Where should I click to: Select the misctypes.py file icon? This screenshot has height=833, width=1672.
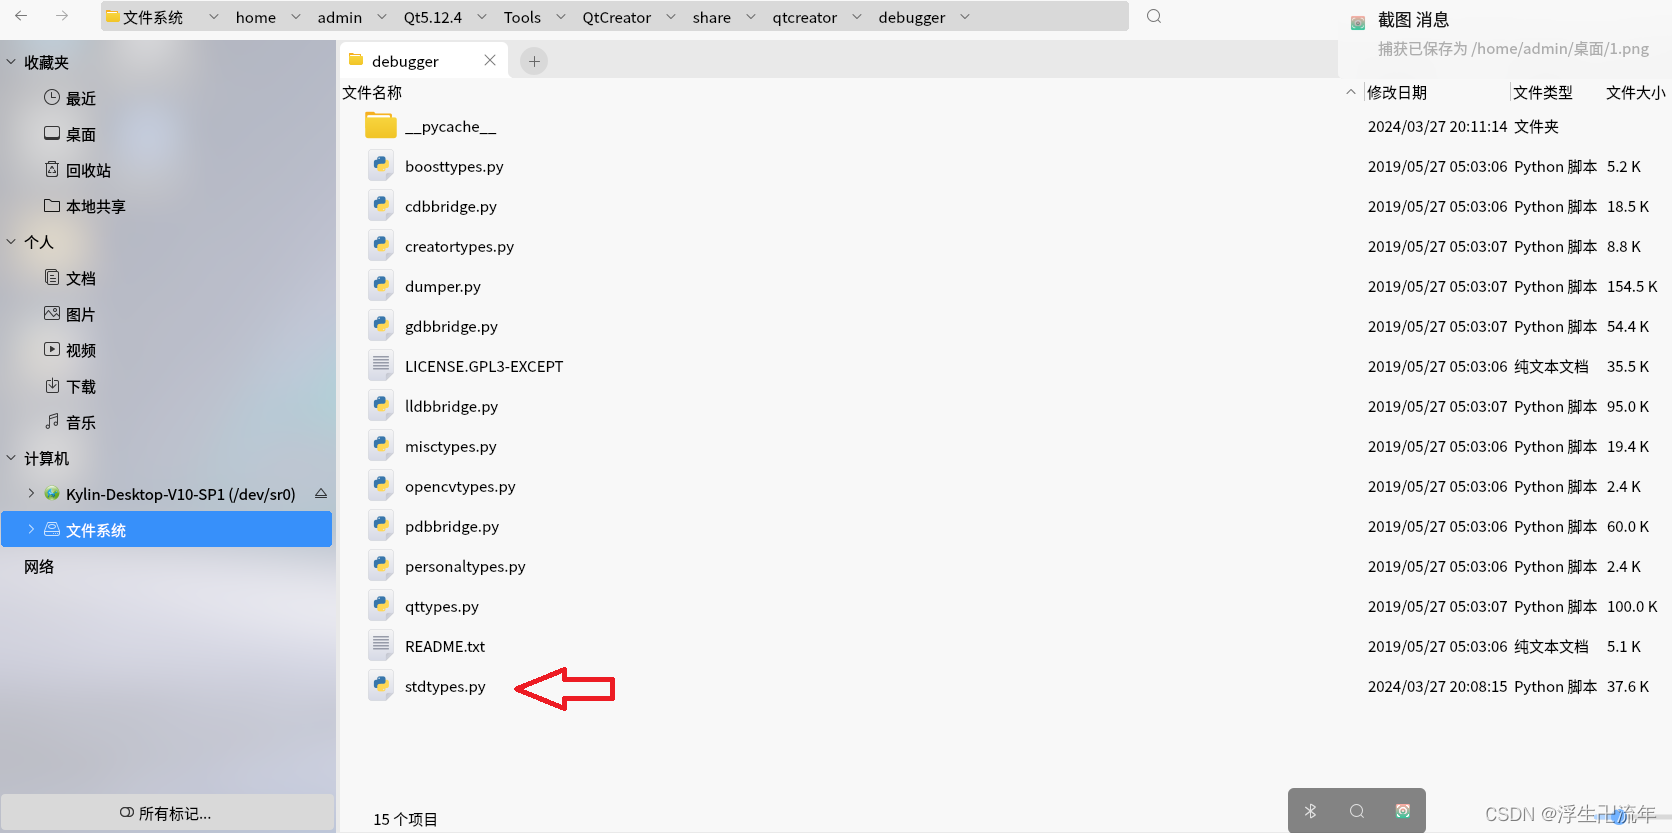click(381, 446)
